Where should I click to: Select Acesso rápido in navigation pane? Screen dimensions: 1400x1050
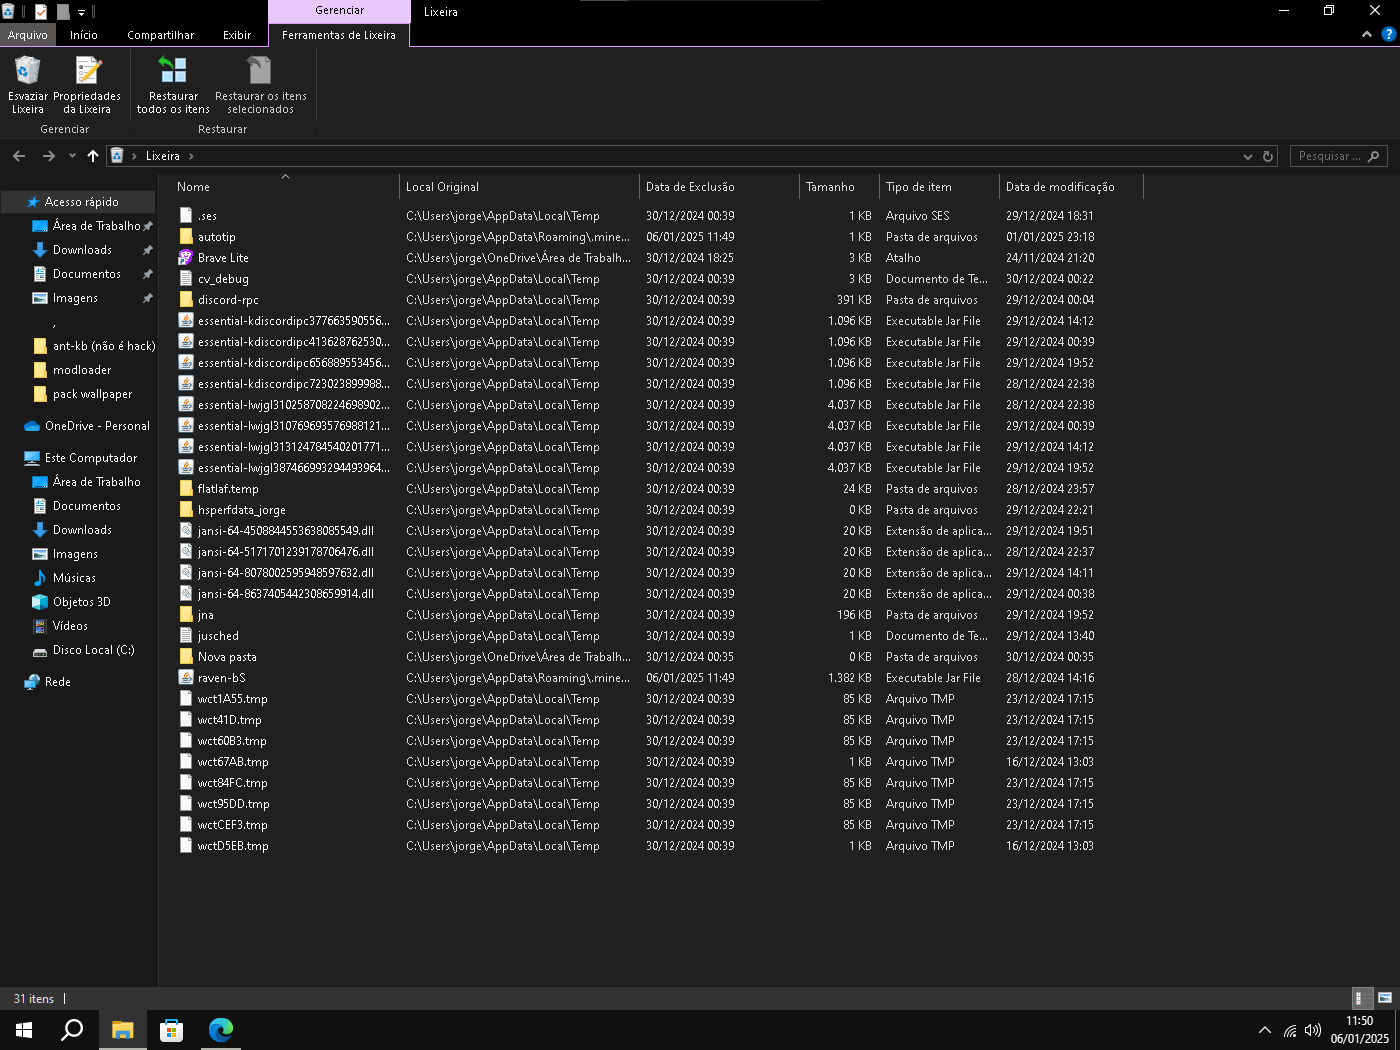[x=78, y=202]
